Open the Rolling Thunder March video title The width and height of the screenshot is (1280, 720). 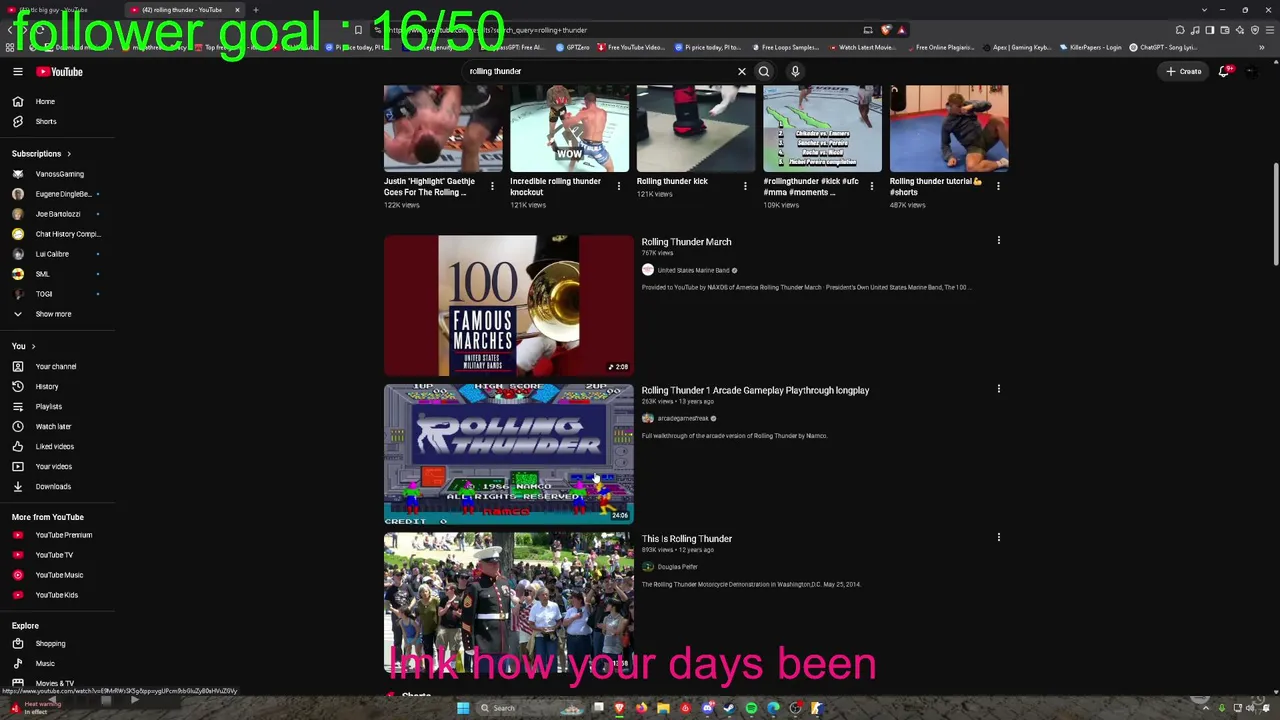686,242
